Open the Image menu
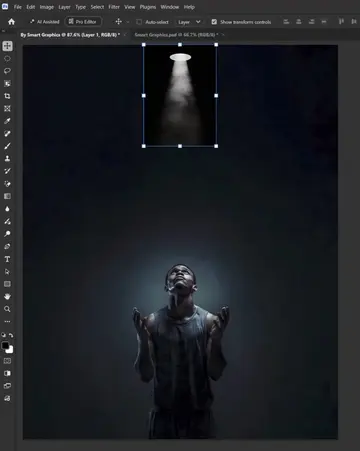Screen dimensions: 360x451 47,7
